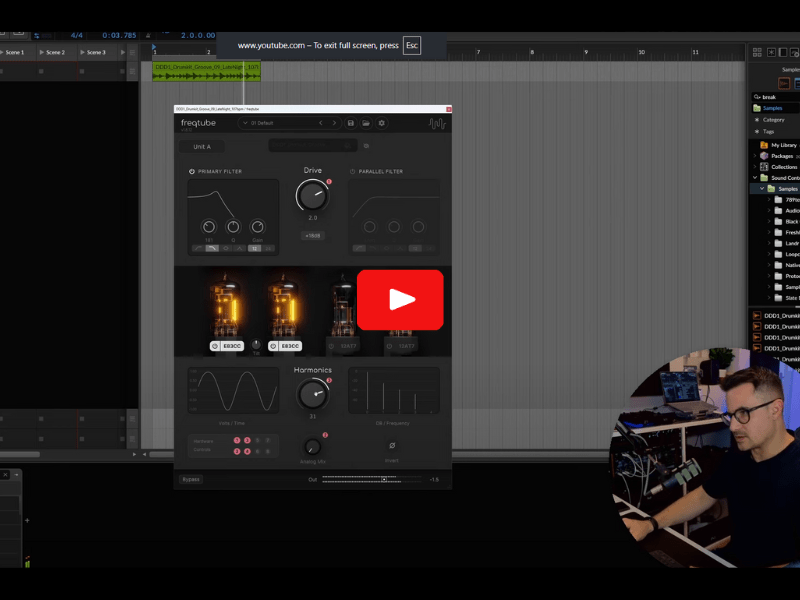This screenshot has width=800, height=600.
Task: Open the freqtube settings gear icon
Action: click(381, 123)
